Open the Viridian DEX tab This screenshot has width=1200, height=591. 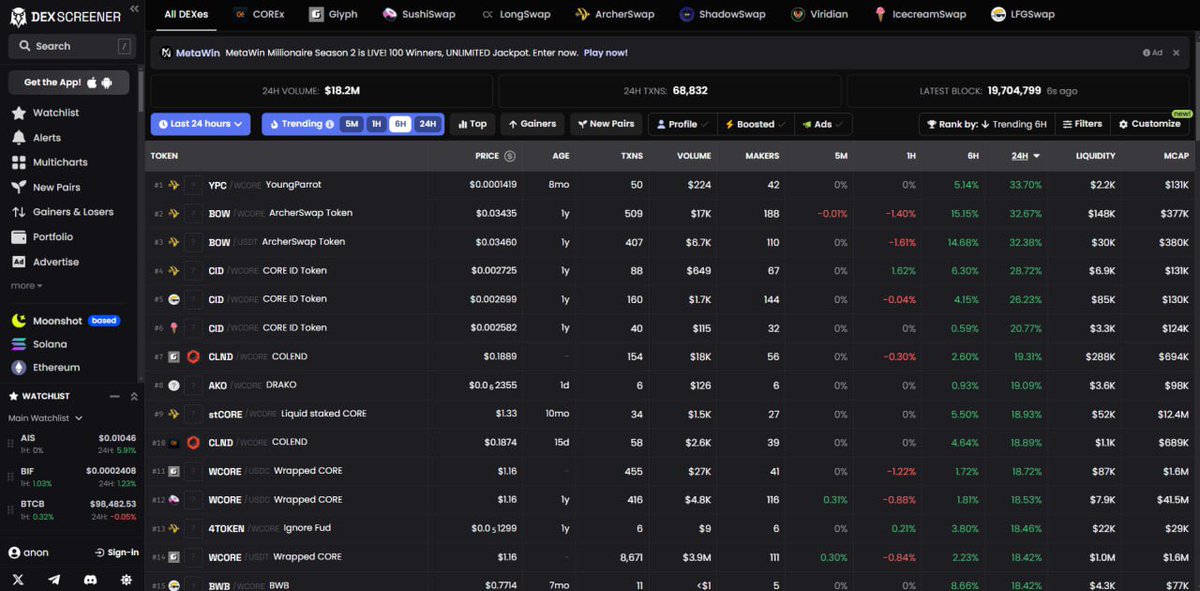coord(821,14)
